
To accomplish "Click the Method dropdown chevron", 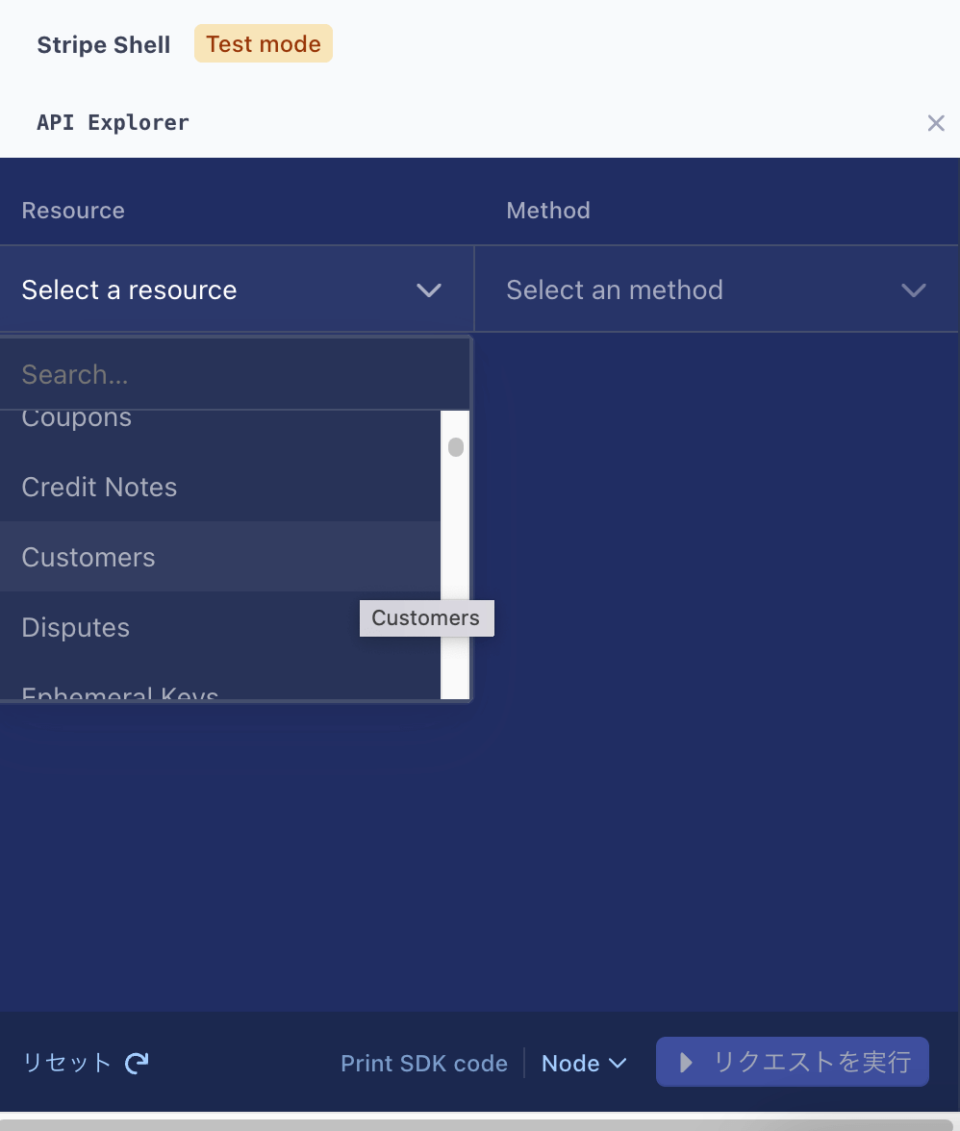I will click(913, 290).
